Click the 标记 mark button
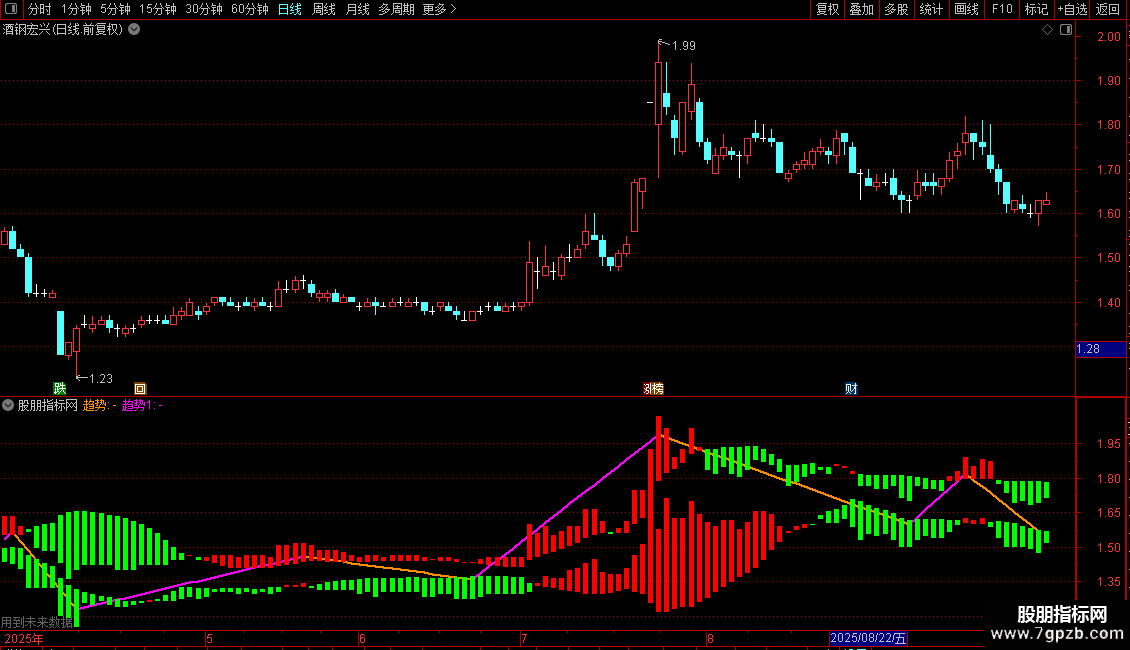The width and height of the screenshot is (1130, 650). (1036, 9)
